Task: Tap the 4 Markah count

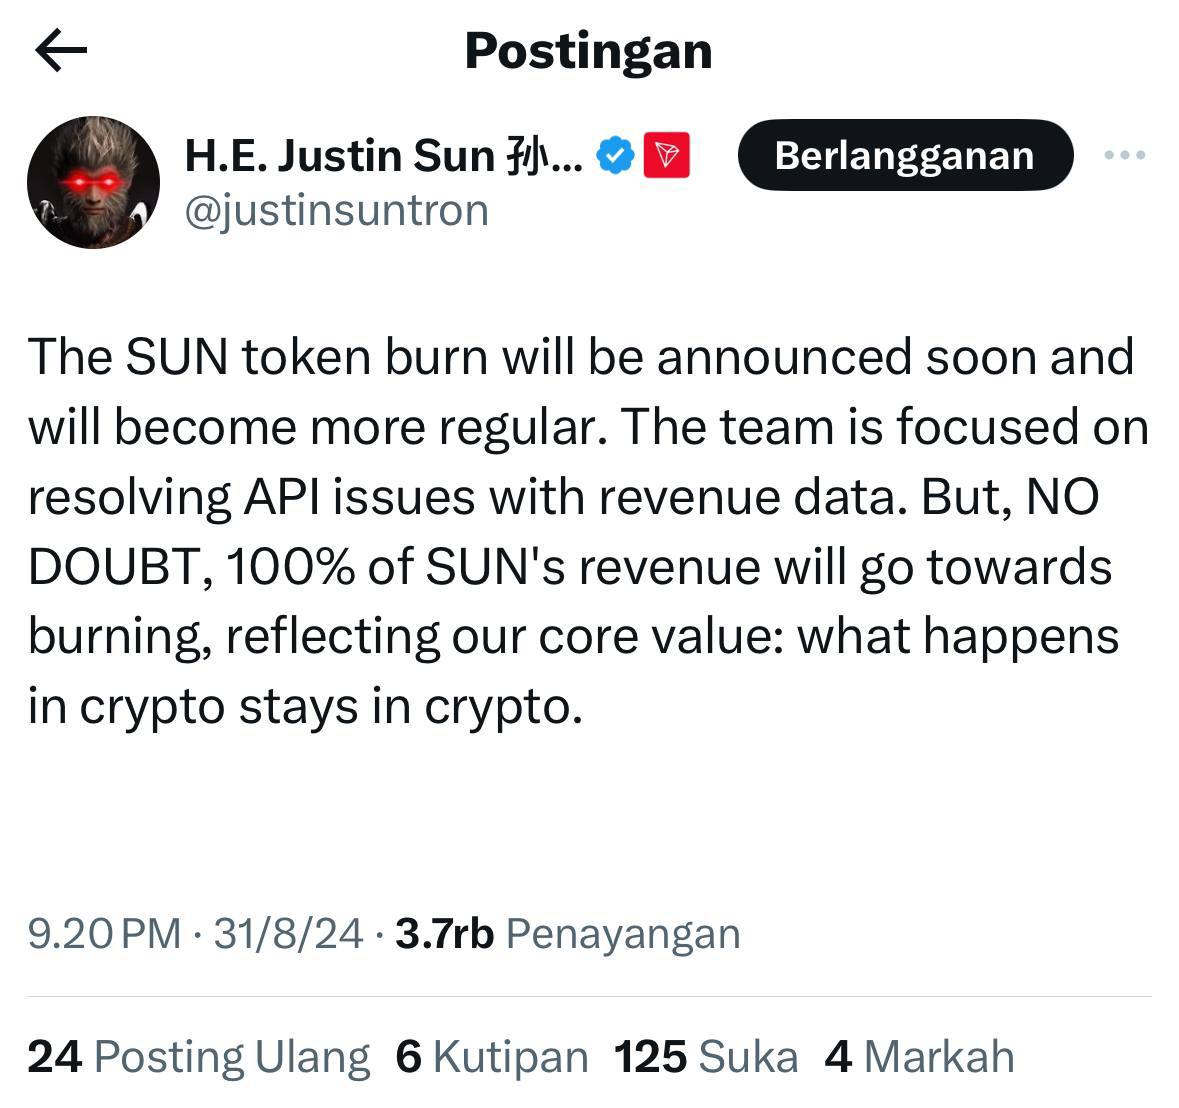Action: click(919, 1057)
